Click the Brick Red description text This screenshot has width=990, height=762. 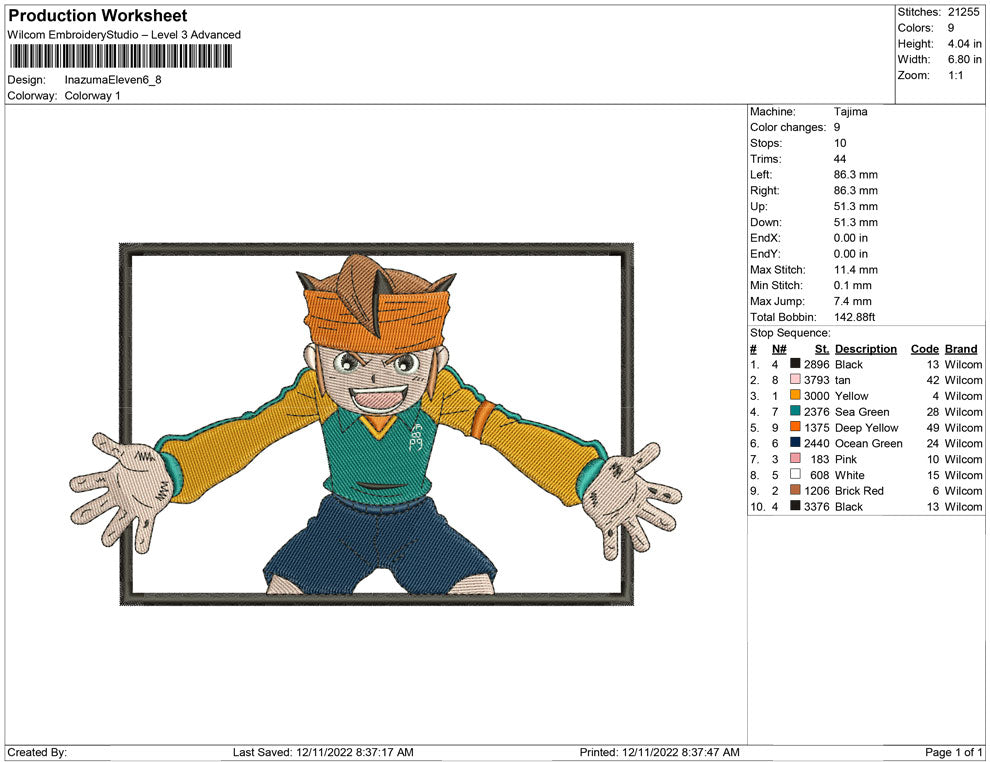859,491
